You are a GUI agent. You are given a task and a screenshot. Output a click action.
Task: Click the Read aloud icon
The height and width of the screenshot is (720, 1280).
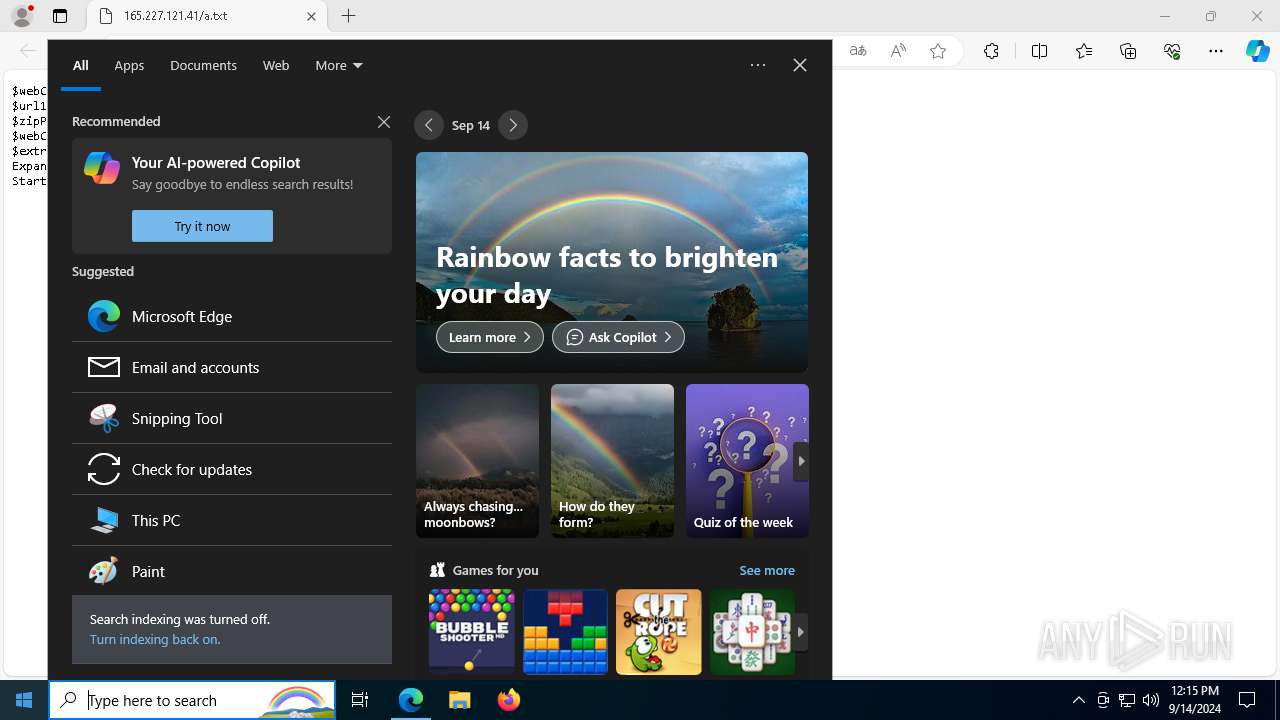point(898,51)
